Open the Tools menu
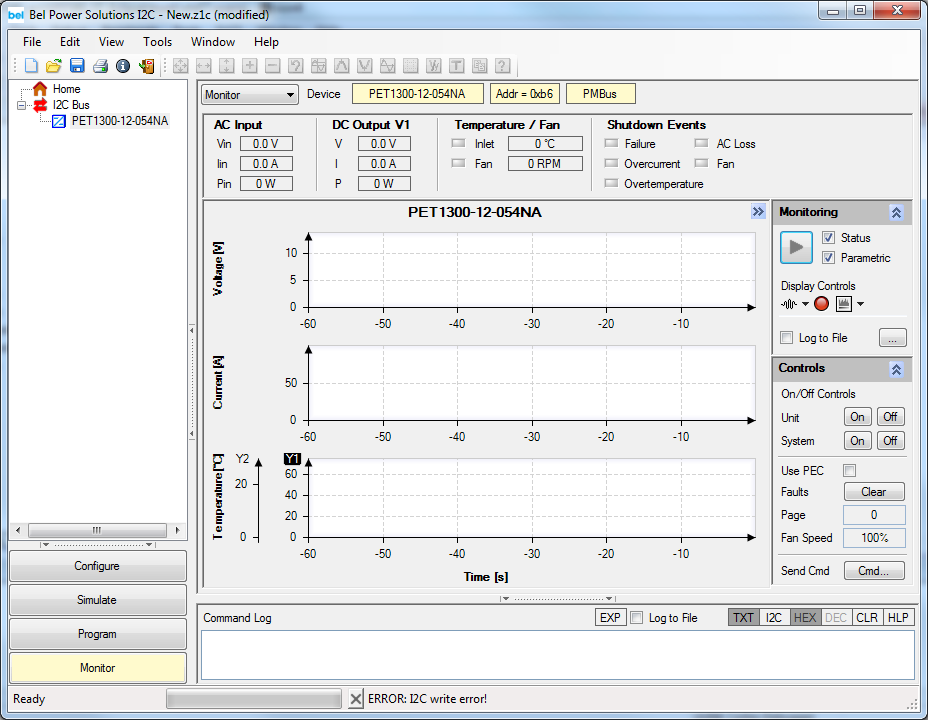 point(157,42)
